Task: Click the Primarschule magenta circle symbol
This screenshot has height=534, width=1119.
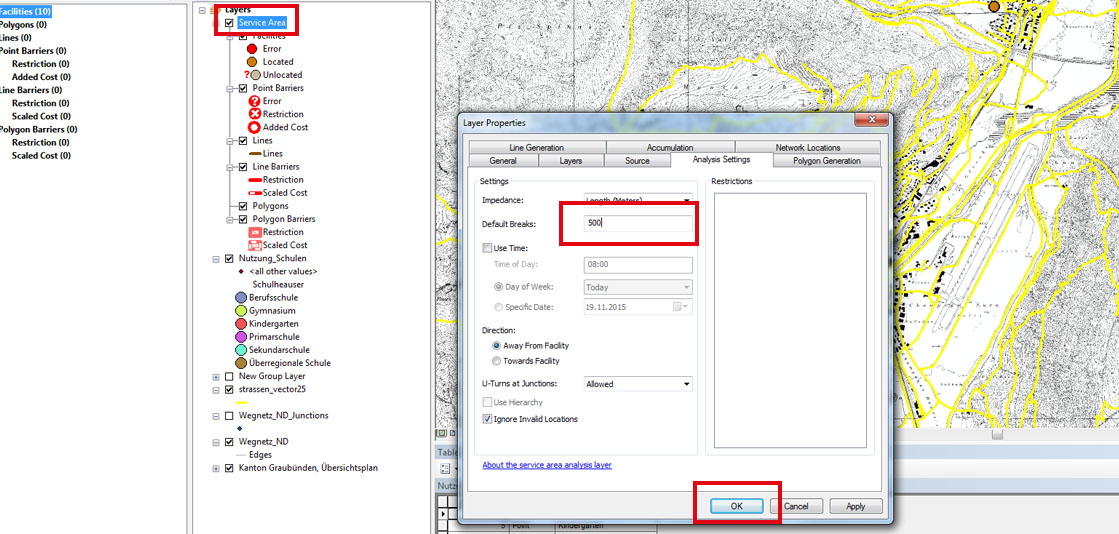Action: coord(241,337)
